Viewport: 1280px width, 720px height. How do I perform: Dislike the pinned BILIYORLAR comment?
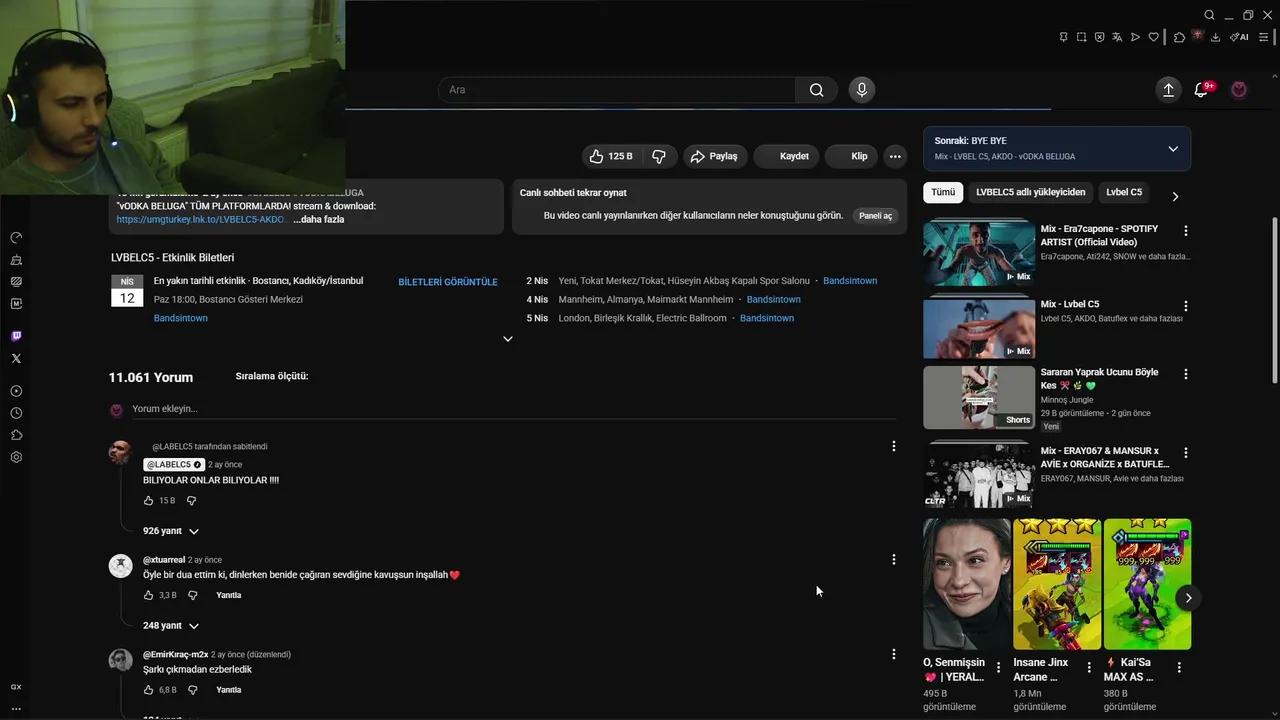(191, 501)
